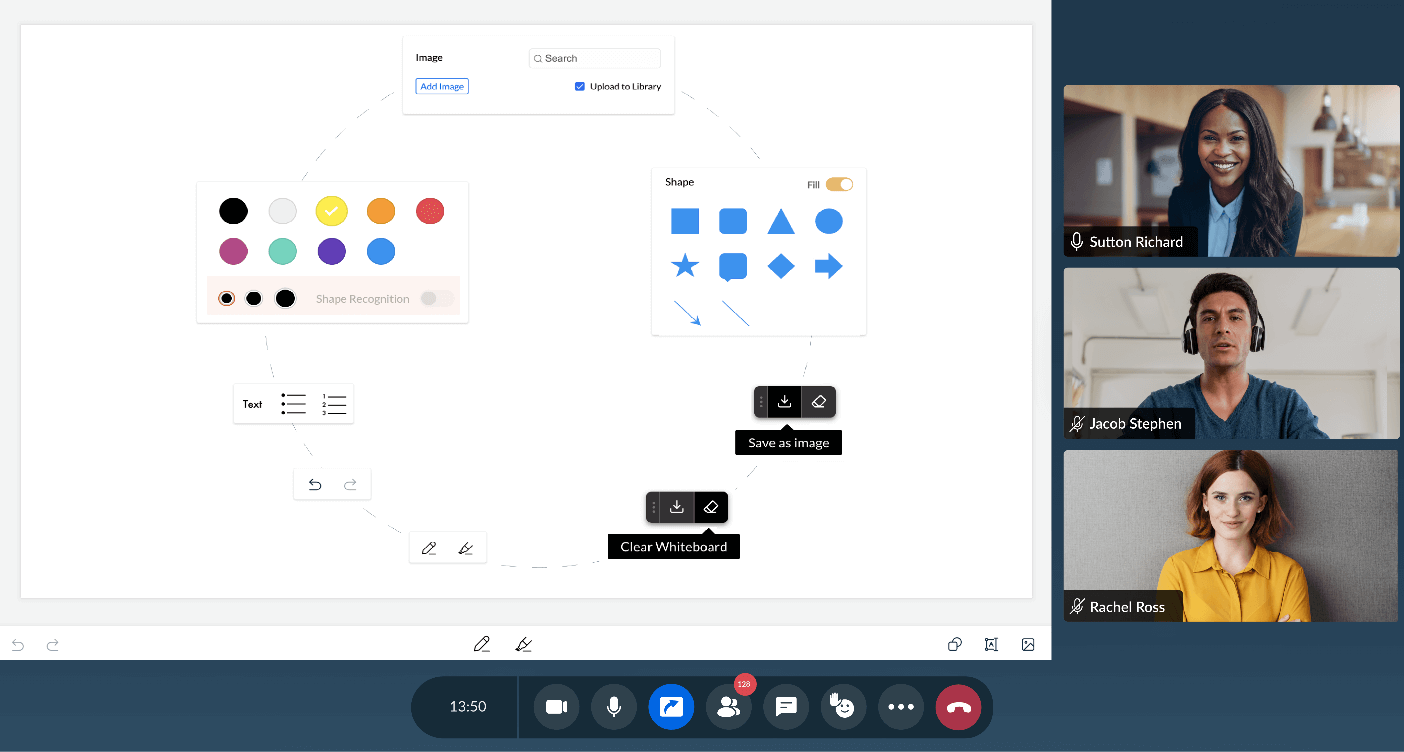Uncheck the Upload to Library checkbox
Viewport: 1404px width, 752px height.
(580, 87)
